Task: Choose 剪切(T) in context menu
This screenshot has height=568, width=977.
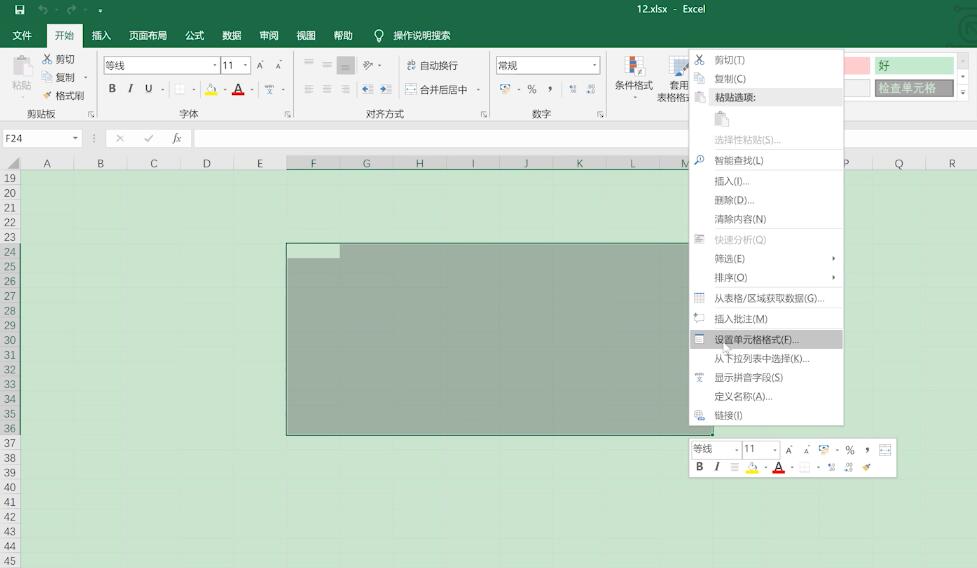Action: pyautogui.click(x=766, y=60)
